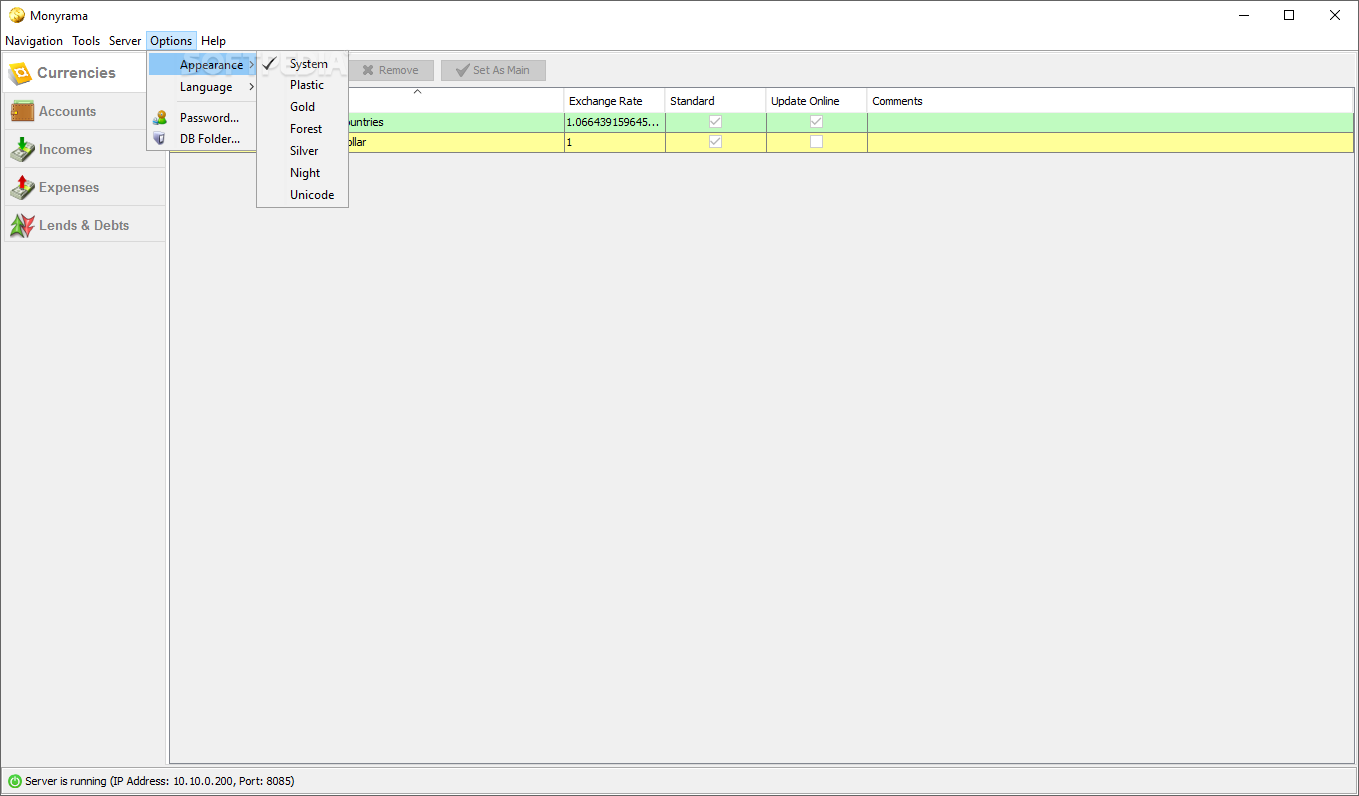Click the Incomes money icon
Image resolution: width=1359 pixels, height=796 pixels.
point(22,149)
